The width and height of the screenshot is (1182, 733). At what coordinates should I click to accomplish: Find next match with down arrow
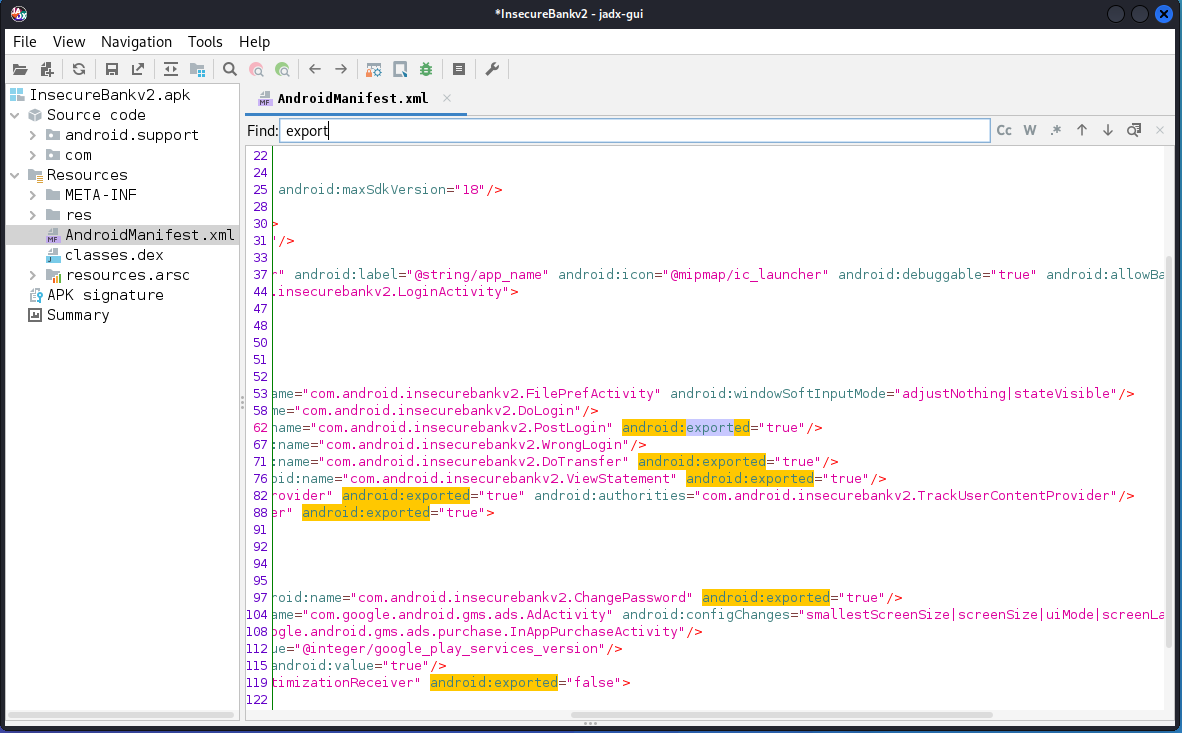click(x=1107, y=130)
